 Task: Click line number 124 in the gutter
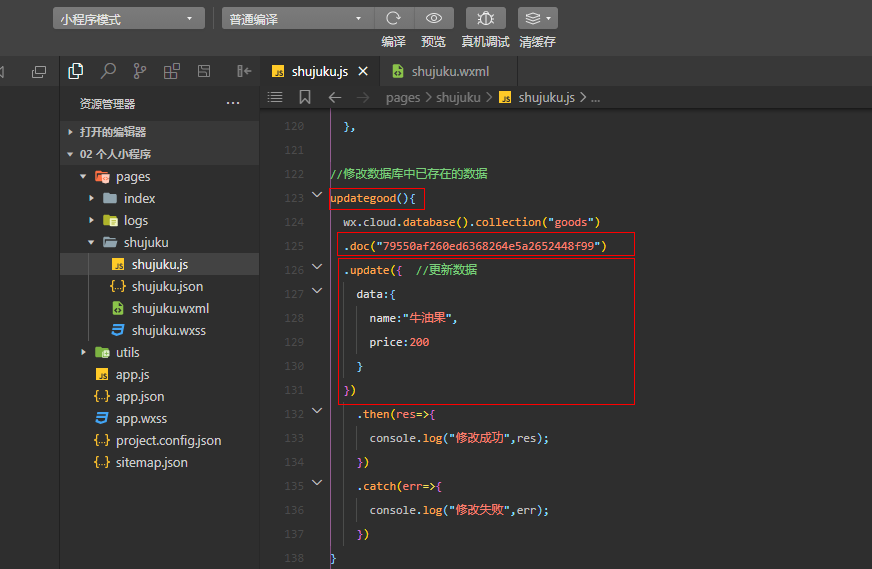pyautogui.click(x=294, y=222)
